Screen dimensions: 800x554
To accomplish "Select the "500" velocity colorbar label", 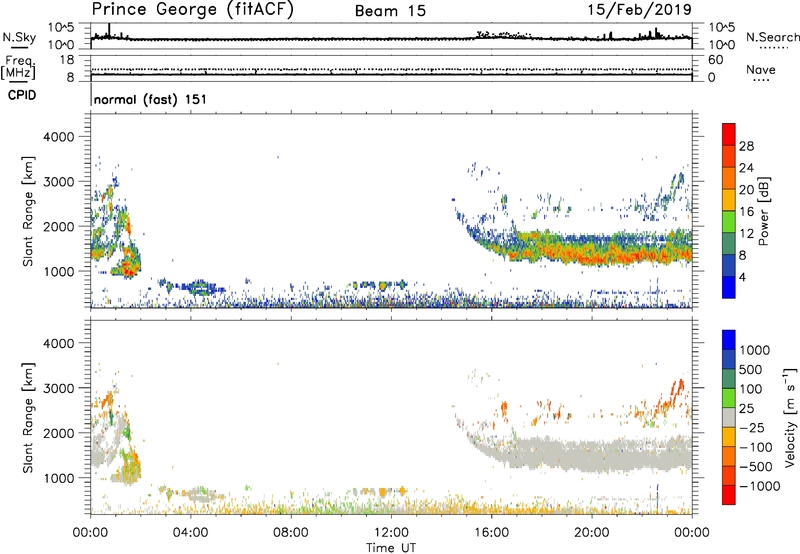I will pyautogui.click(x=751, y=370).
